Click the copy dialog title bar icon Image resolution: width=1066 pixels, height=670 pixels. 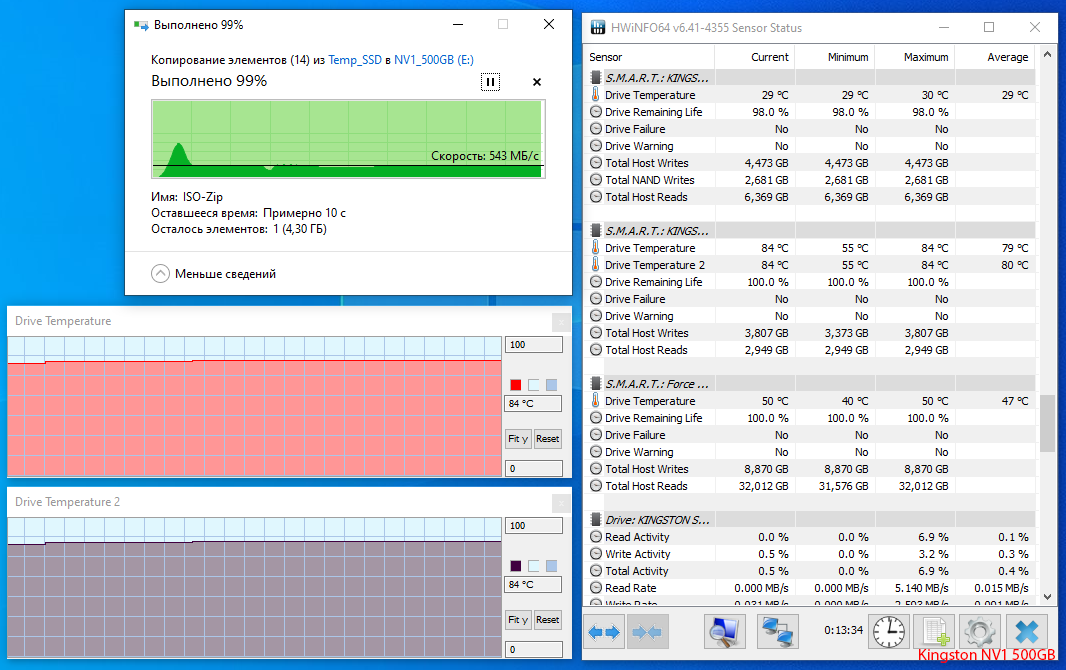[x=141, y=25]
